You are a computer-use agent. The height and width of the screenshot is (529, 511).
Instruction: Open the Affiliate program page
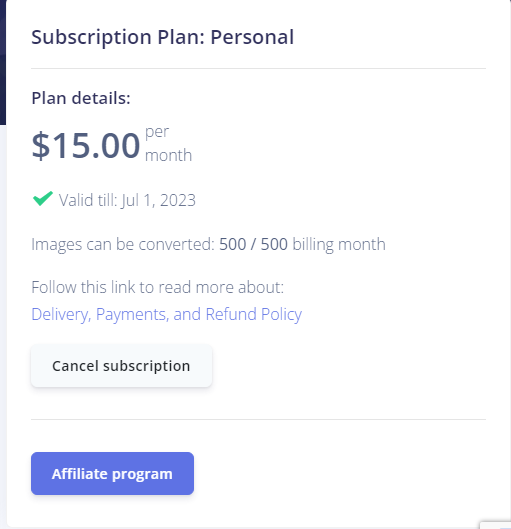coord(112,474)
